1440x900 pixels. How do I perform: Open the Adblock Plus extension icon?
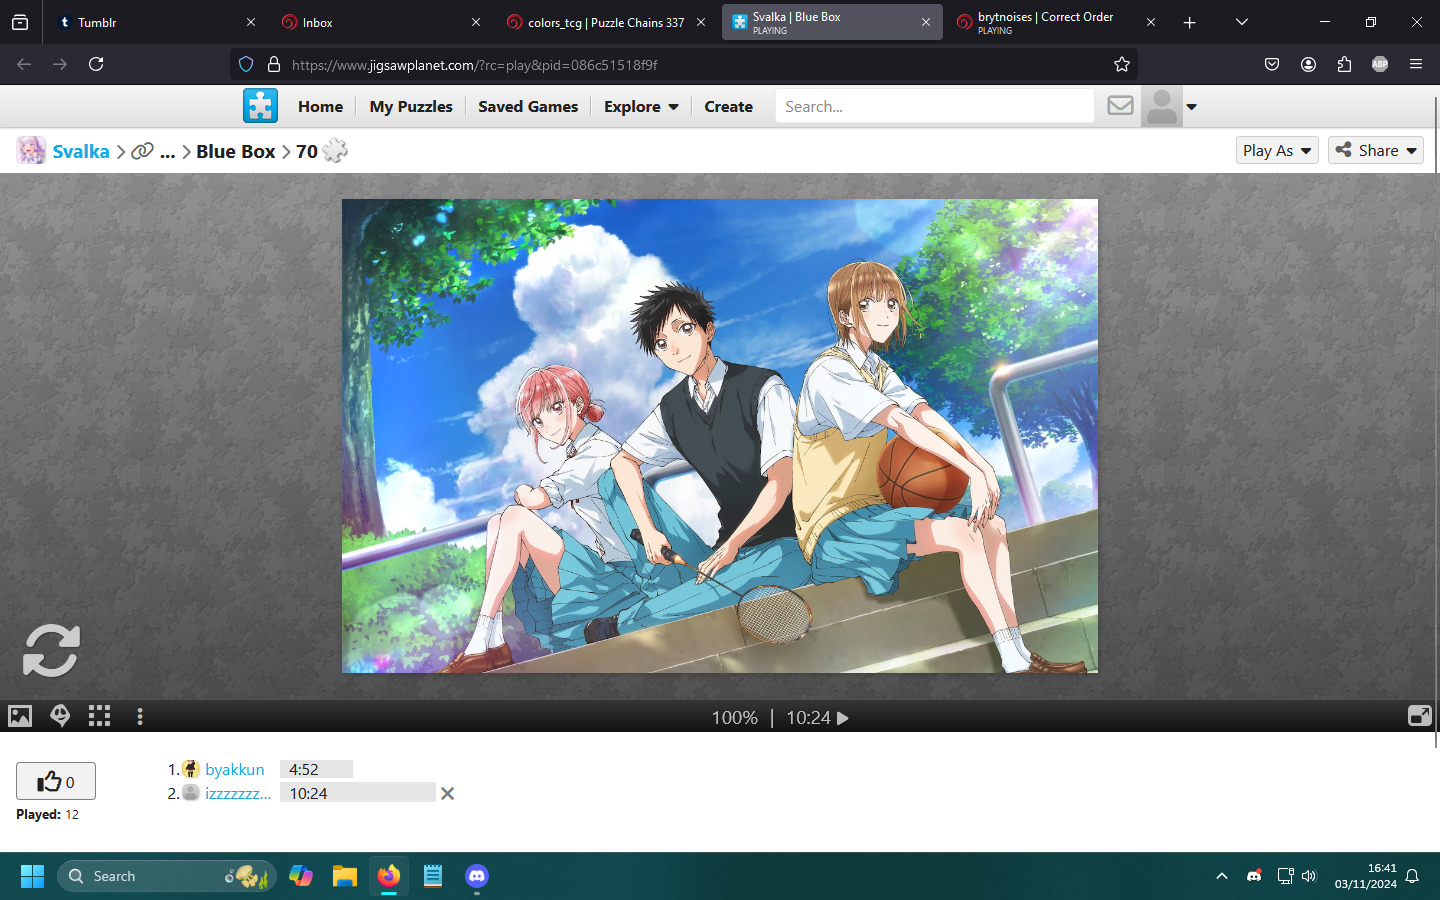point(1380,64)
